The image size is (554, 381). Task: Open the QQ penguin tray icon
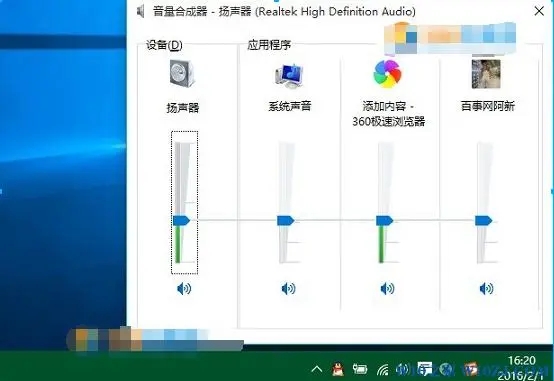tap(338, 370)
